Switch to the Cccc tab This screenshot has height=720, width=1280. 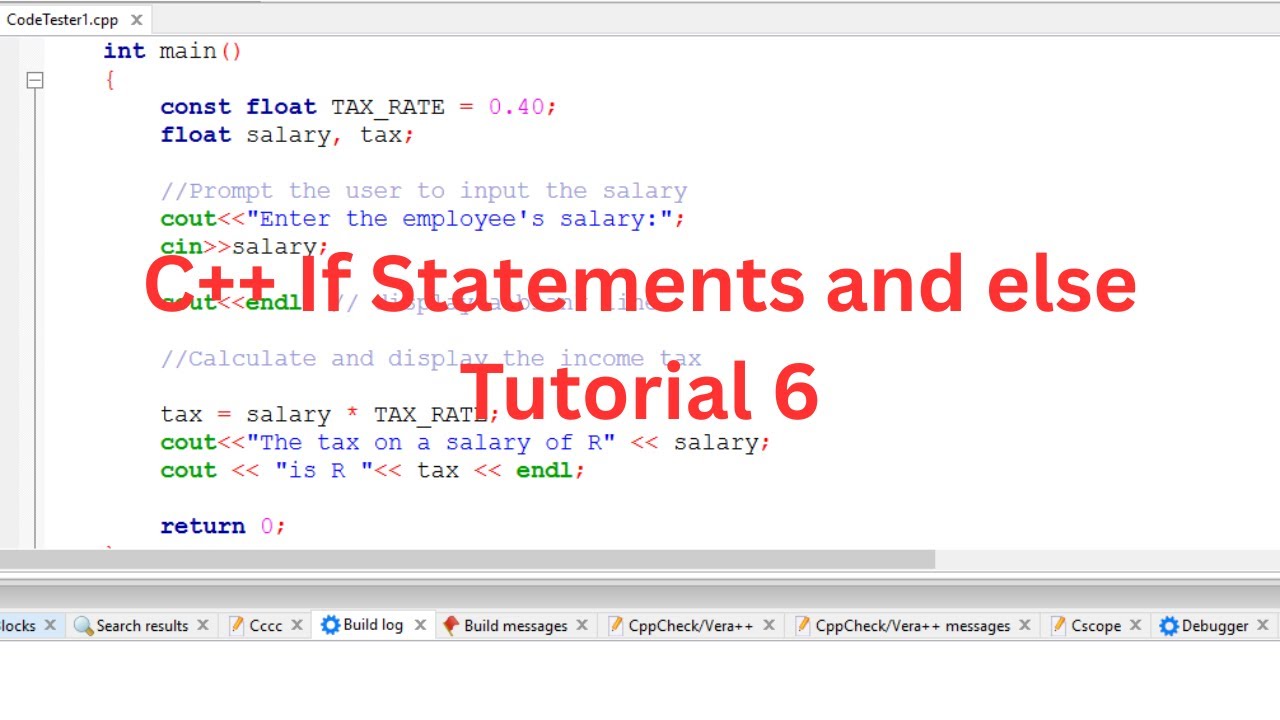coord(266,626)
